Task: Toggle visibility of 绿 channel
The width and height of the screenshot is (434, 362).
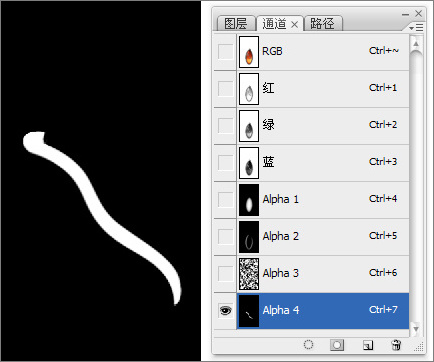Action: (x=225, y=126)
